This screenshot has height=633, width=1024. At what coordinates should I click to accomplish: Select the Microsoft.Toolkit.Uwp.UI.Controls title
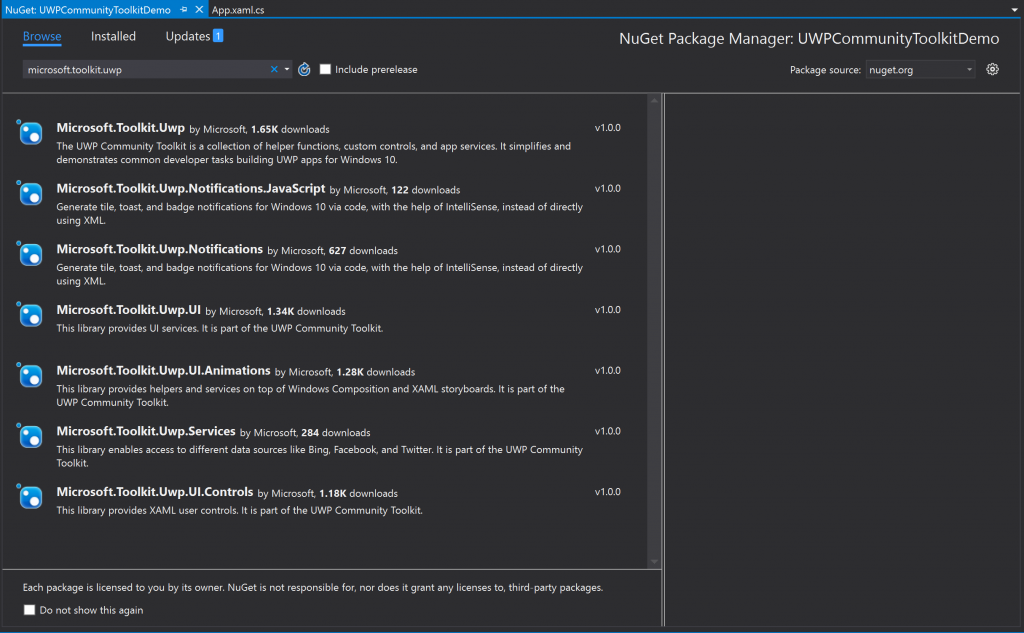tap(155, 493)
